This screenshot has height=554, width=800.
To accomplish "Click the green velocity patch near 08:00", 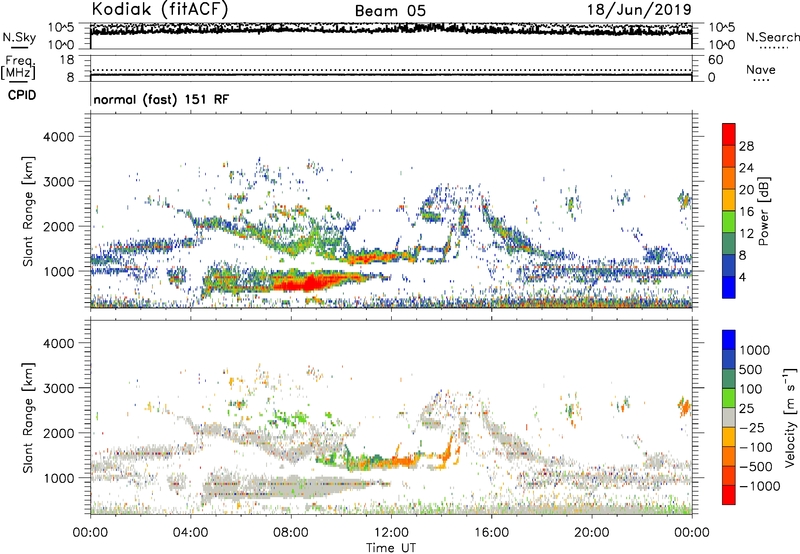I will tap(291, 417).
